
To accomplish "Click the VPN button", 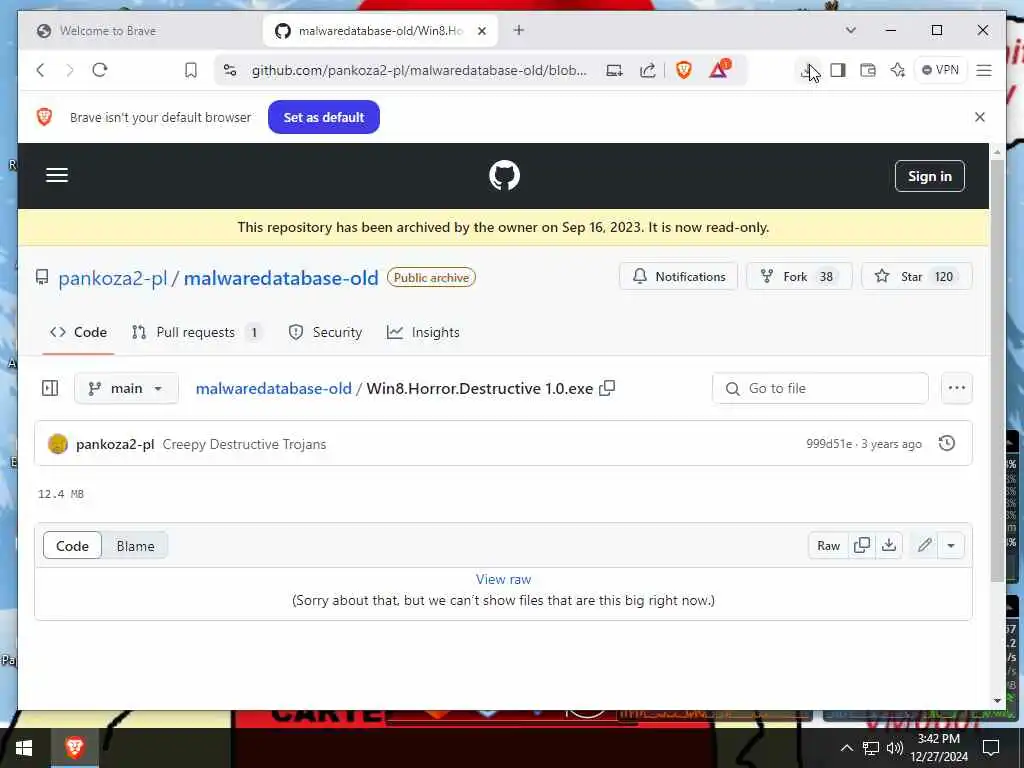I will click(x=940, y=70).
